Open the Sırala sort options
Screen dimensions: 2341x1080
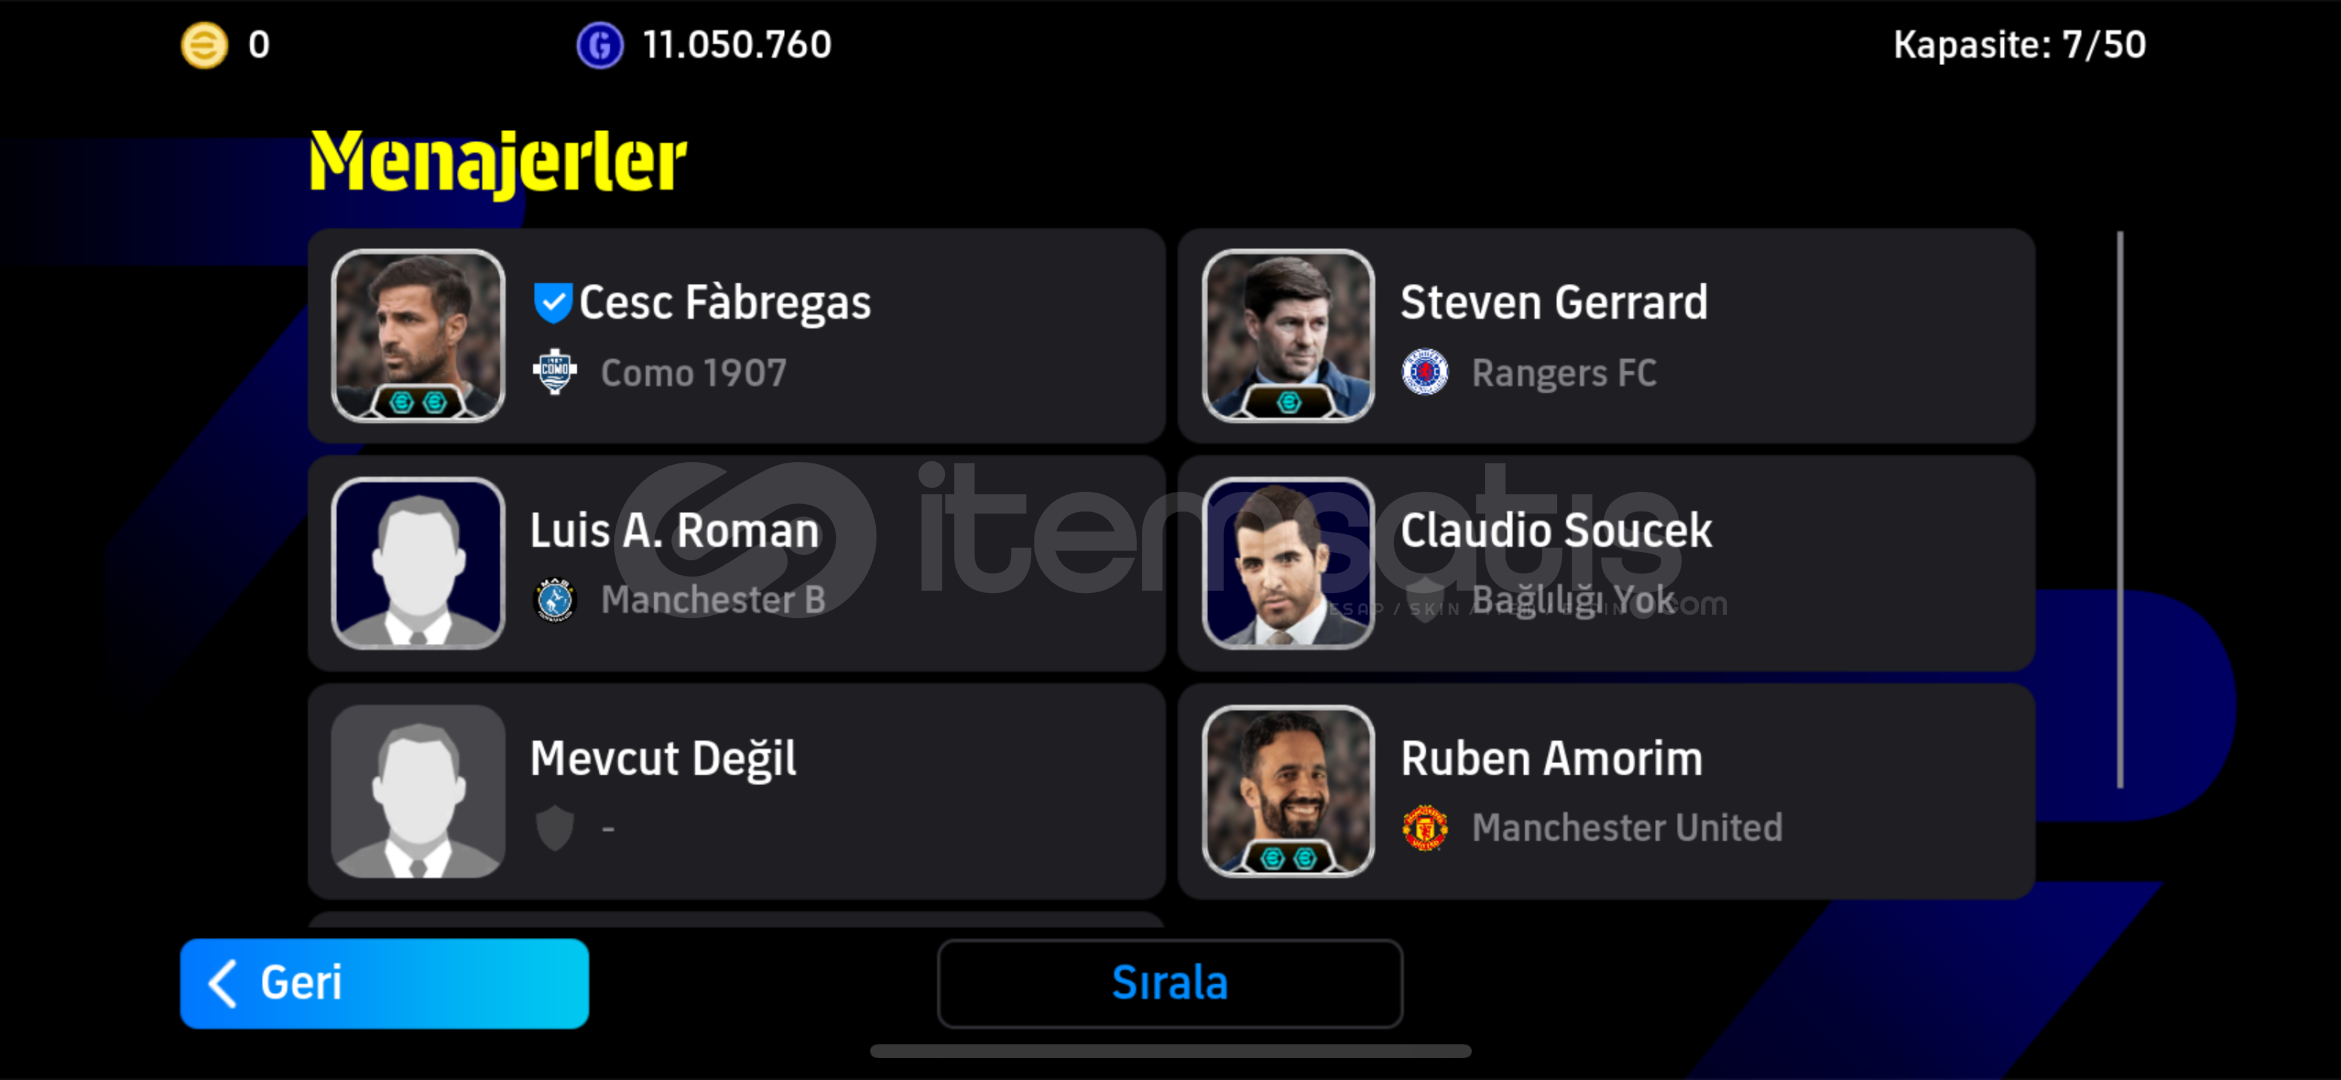click(x=1170, y=984)
